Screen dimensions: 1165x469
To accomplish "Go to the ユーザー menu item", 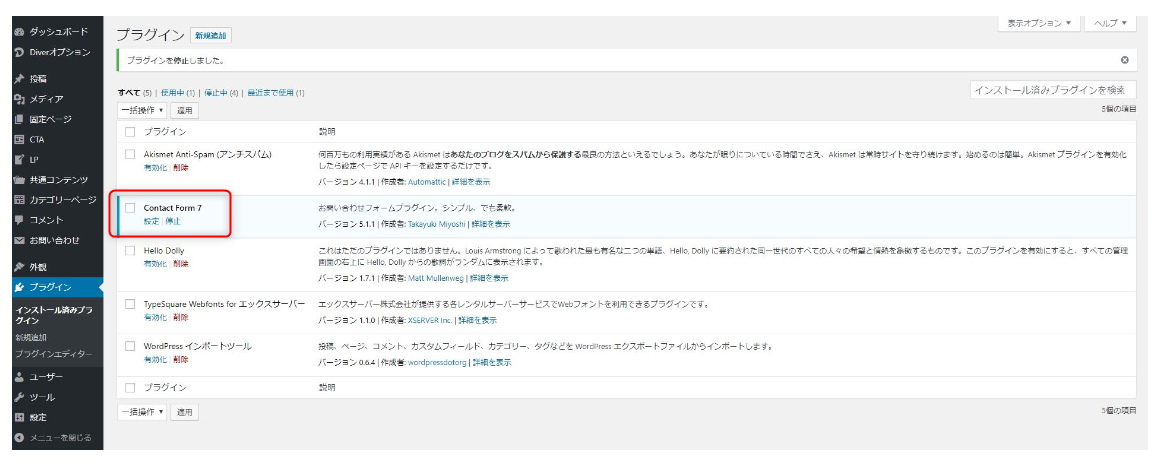I will pos(46,377).
